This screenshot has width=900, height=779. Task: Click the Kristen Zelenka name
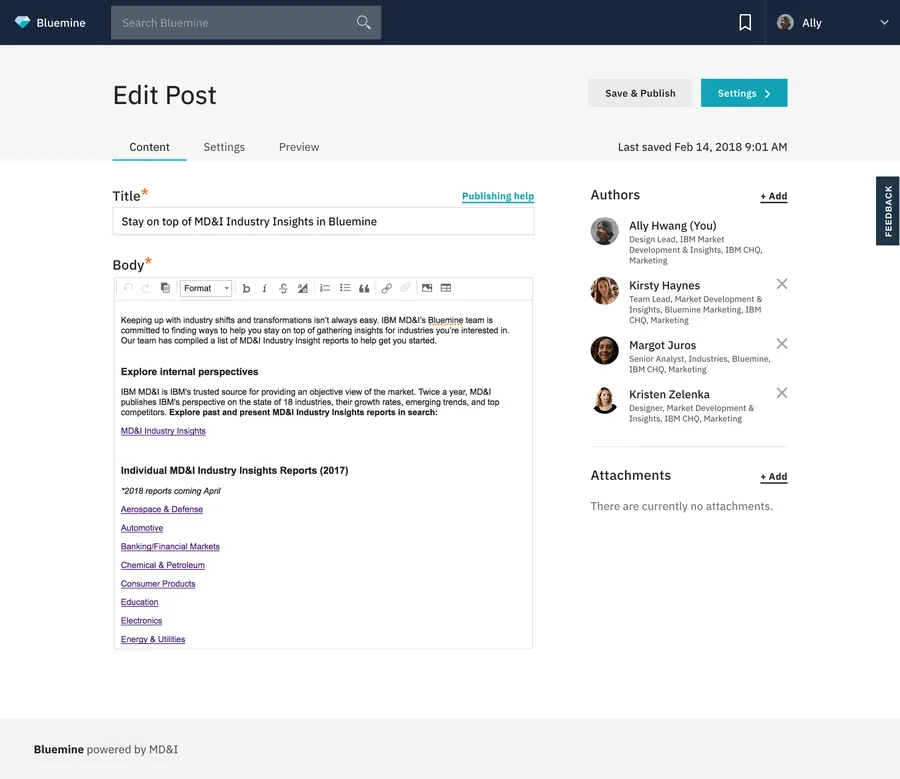(x=669, y=394)
